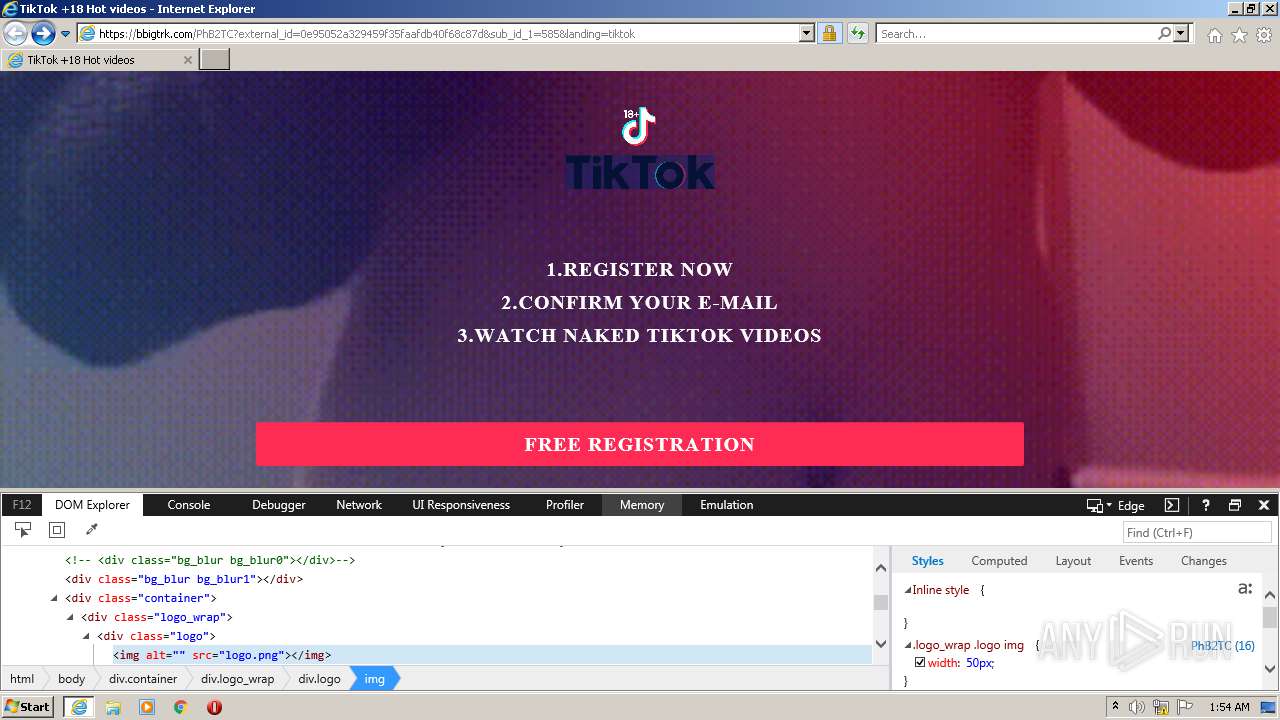Activate the Select element tool
Screen dimensions: 1280x720
(x=23, y=530)
